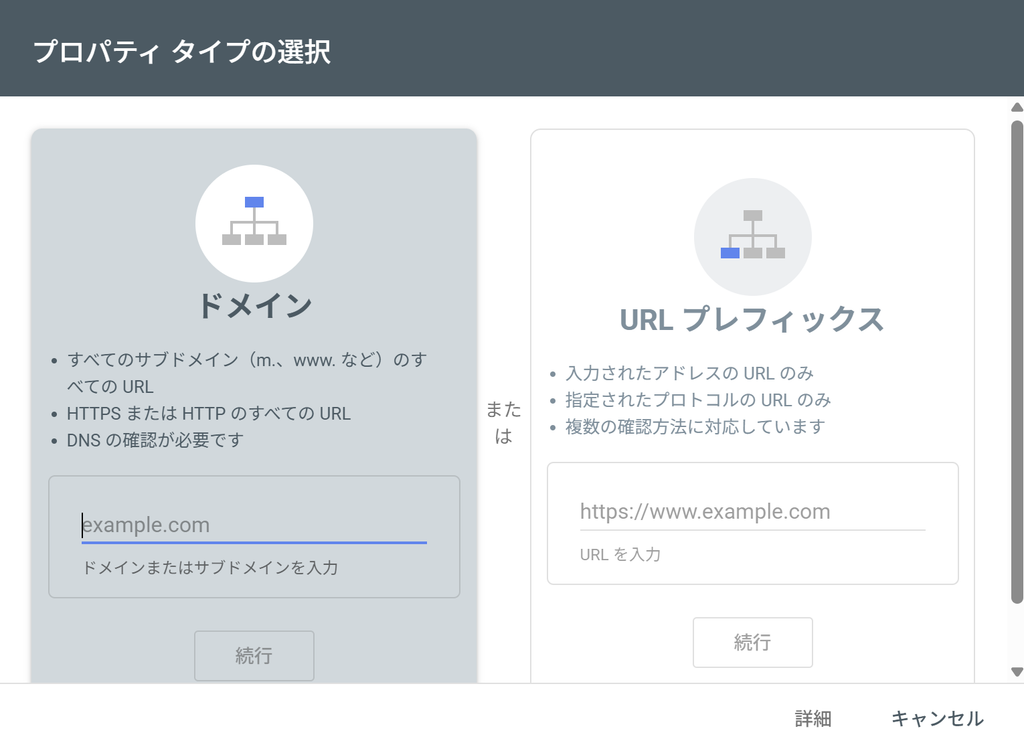This screenshot has width=1024, height=751.
Task: Click the URL プレフィックス sitemap icon
Action: pos(752,236)
